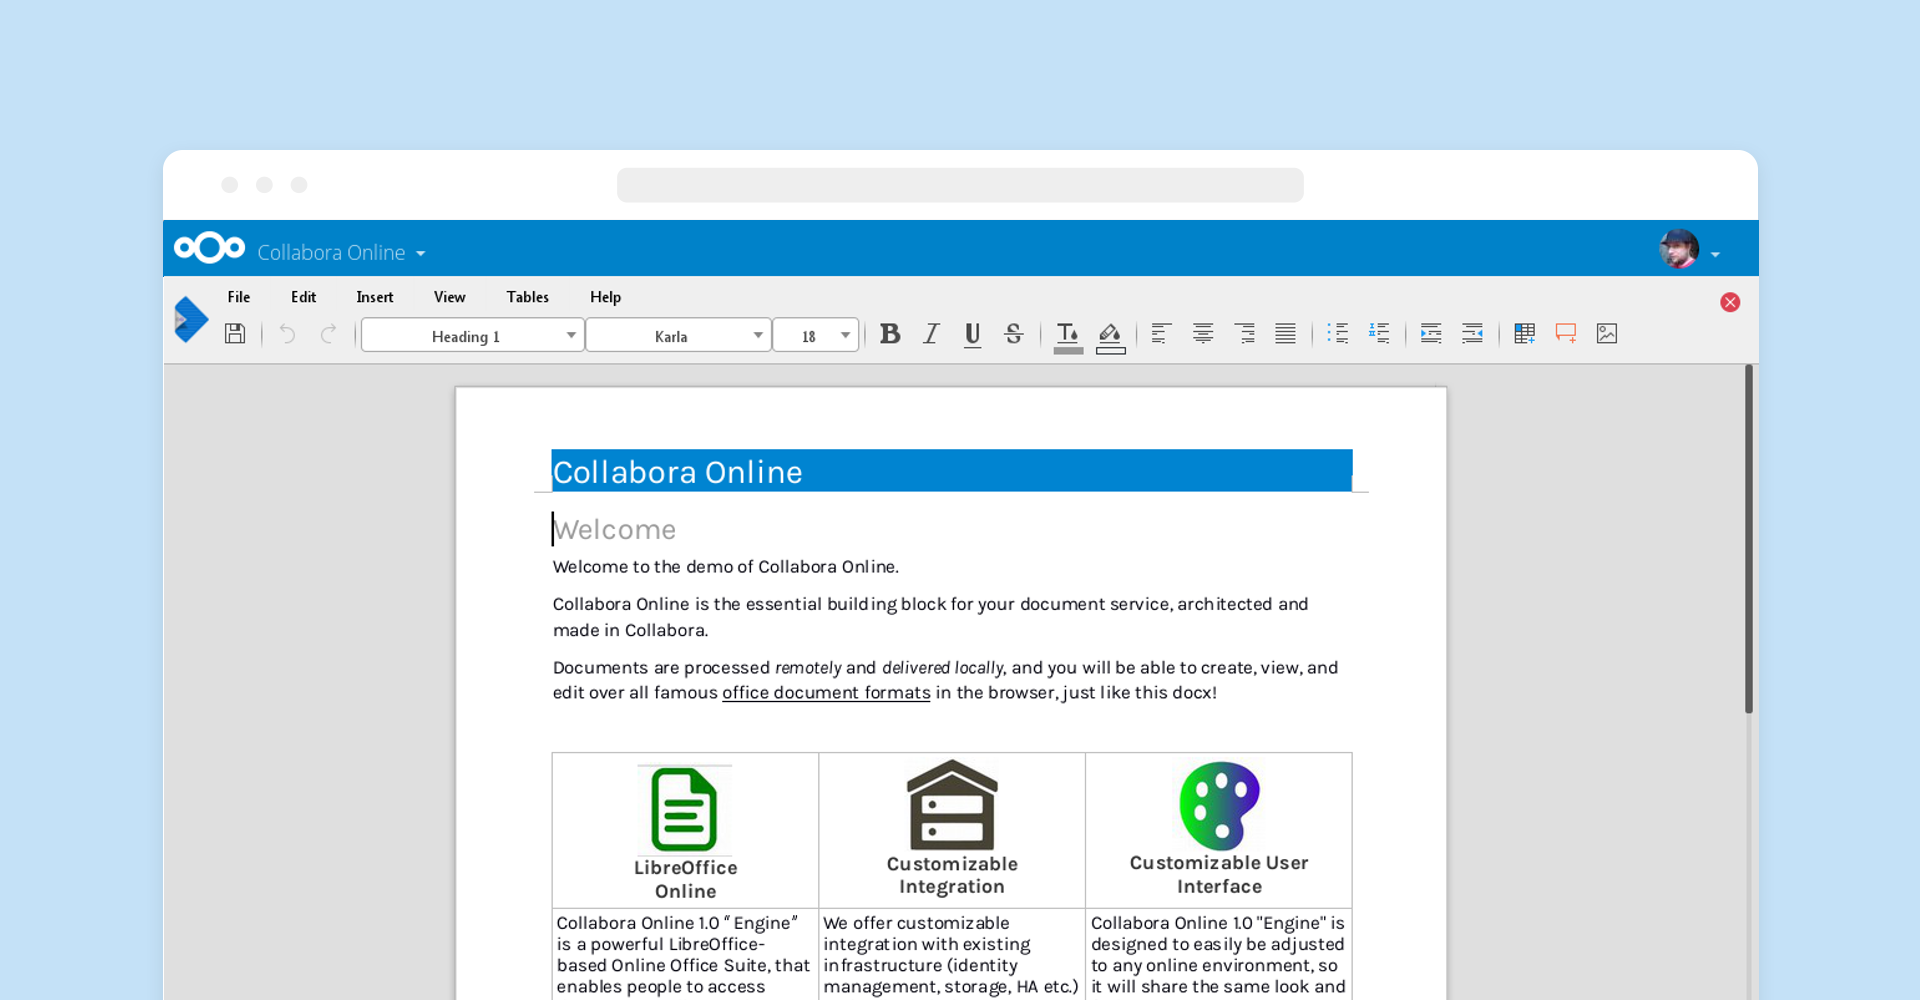Image resolution: width=1920 pixels, height=1000 pixels.
Task: Open the Tables menu
Action: point(527,297)
